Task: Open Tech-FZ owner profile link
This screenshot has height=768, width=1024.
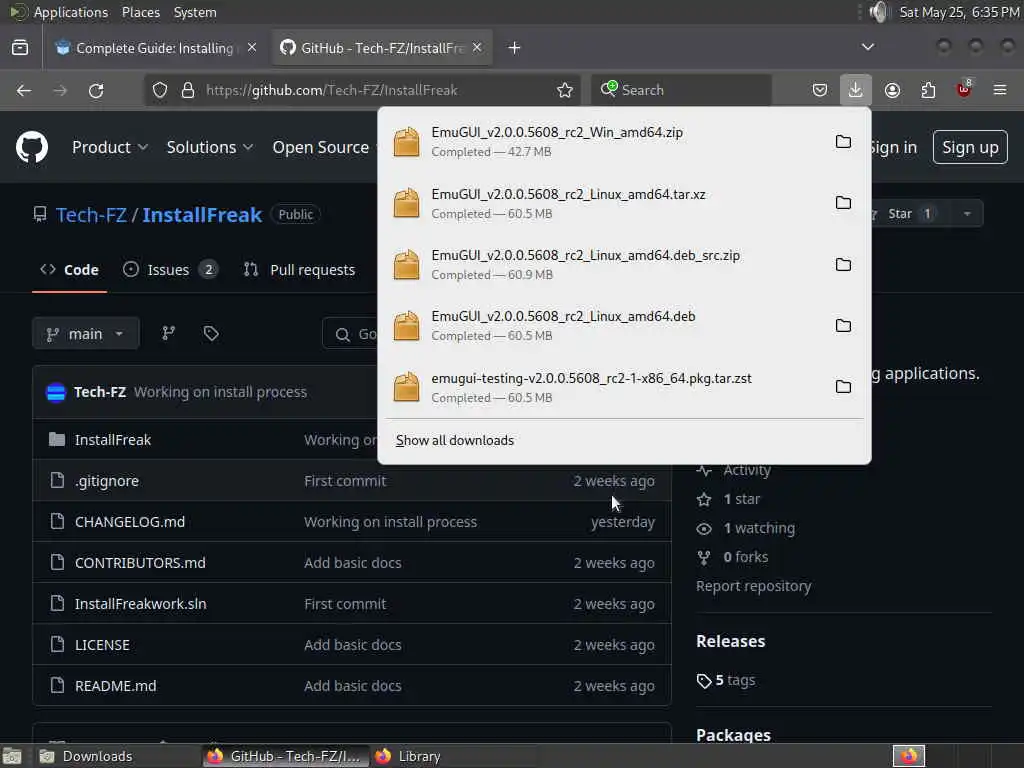Action: [x=91, y=215]
